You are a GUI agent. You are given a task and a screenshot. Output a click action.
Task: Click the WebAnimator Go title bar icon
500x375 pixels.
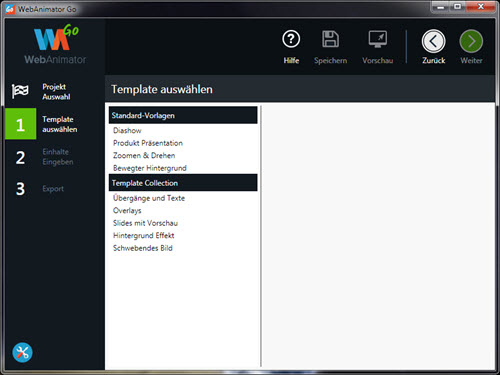[x=10, y=9]
